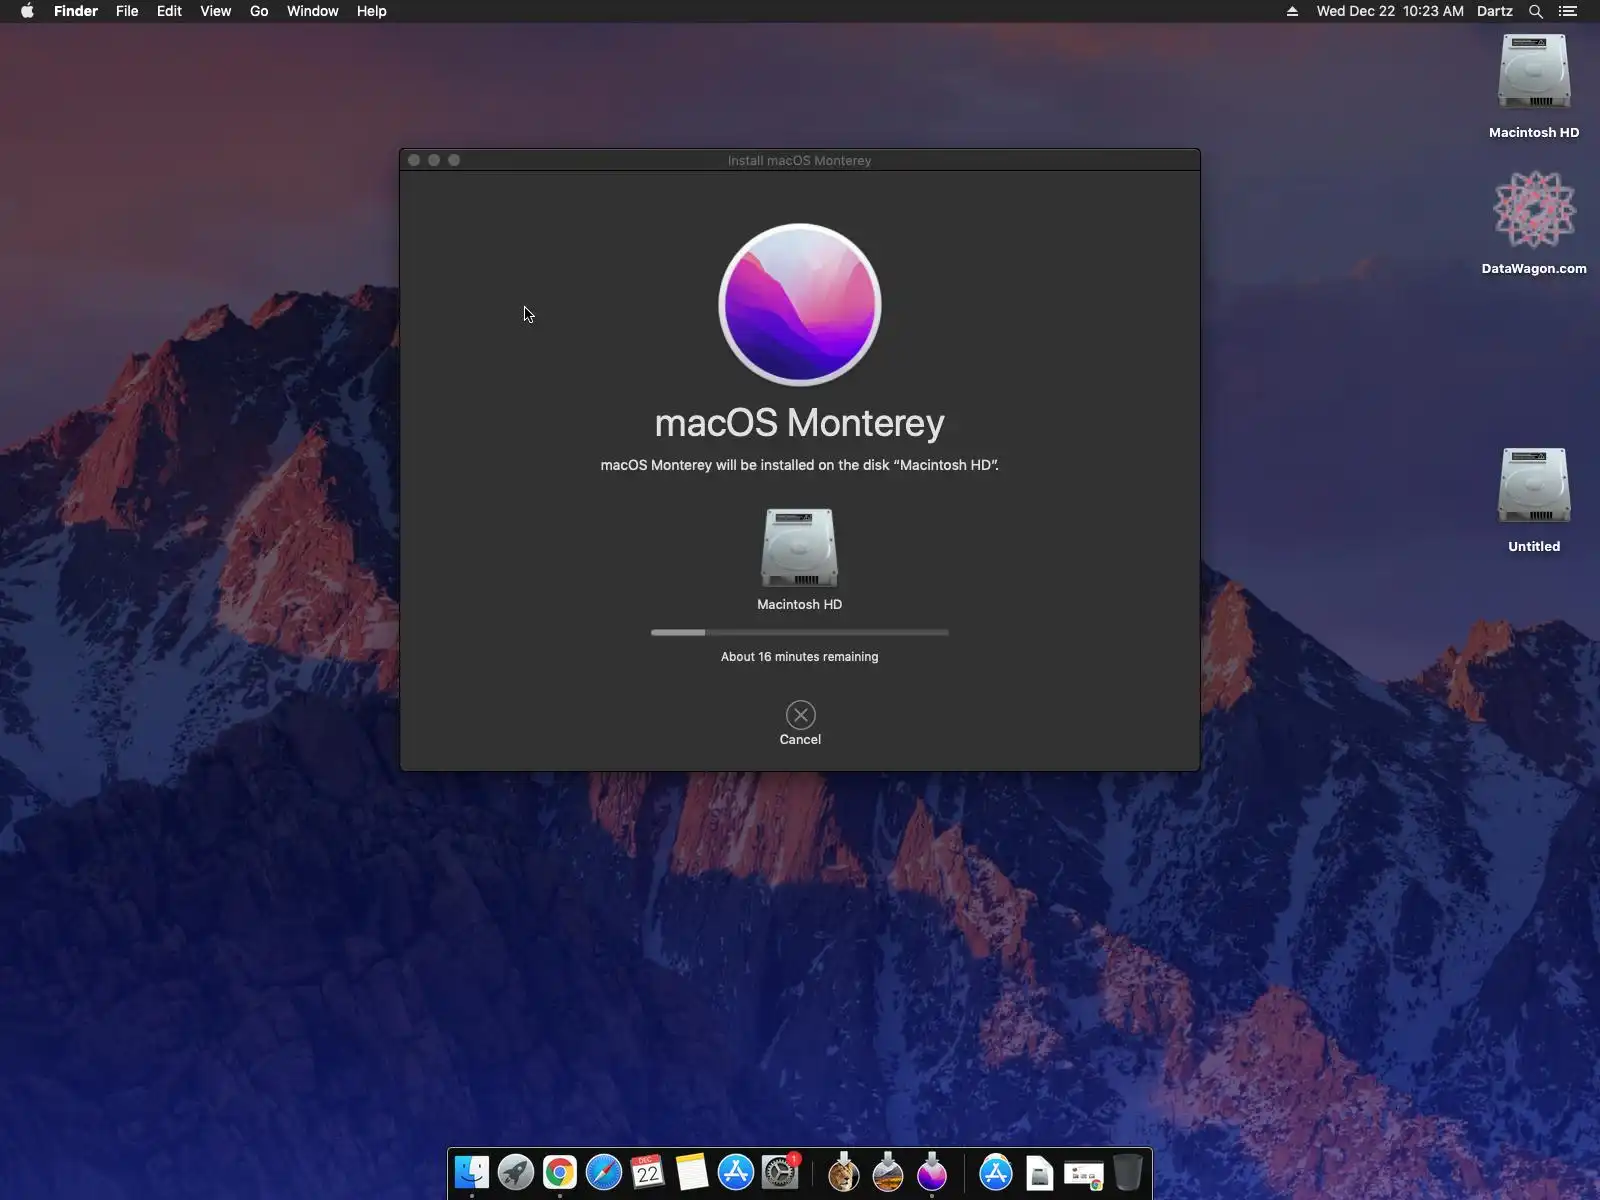Open the Trash in the Dock
Image resolution: width=1600 pixels, height=1200 pixels.
pos(1128,1172)
